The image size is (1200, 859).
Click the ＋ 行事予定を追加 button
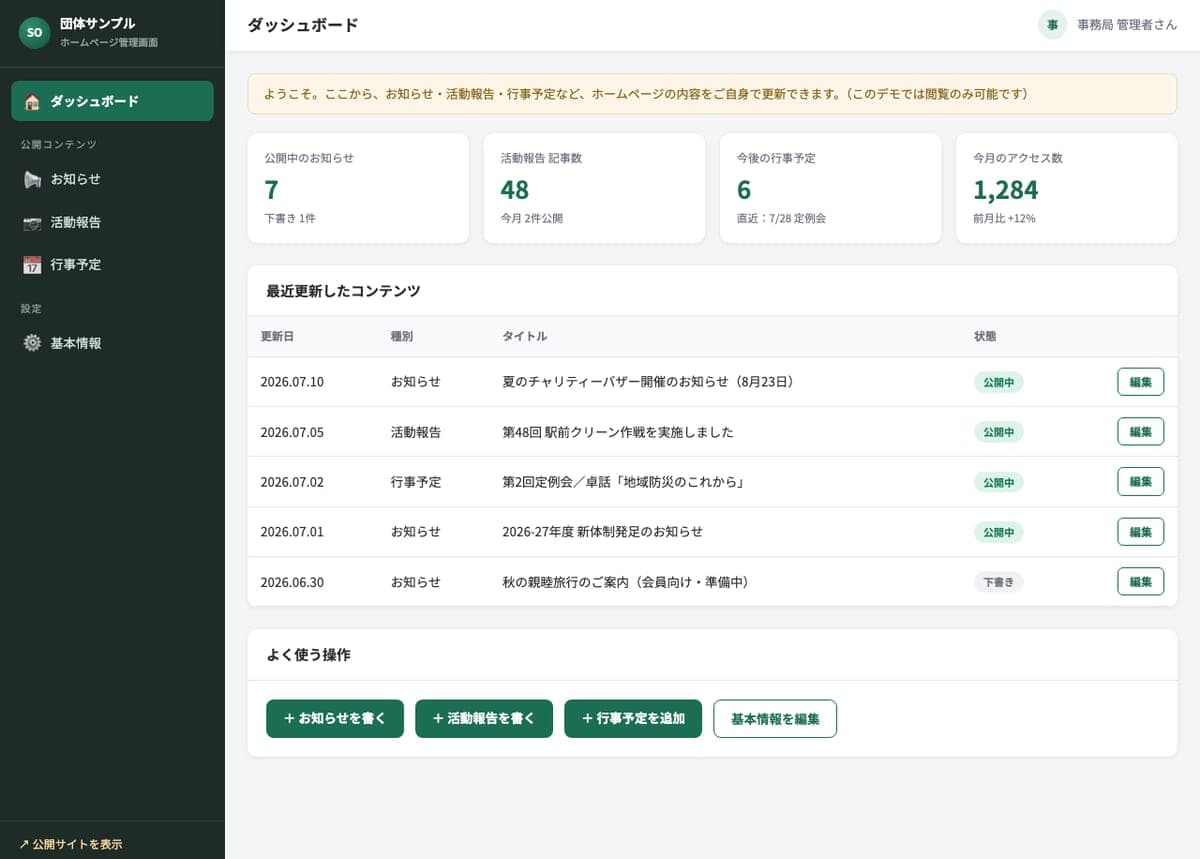click(x=633, y=718)
